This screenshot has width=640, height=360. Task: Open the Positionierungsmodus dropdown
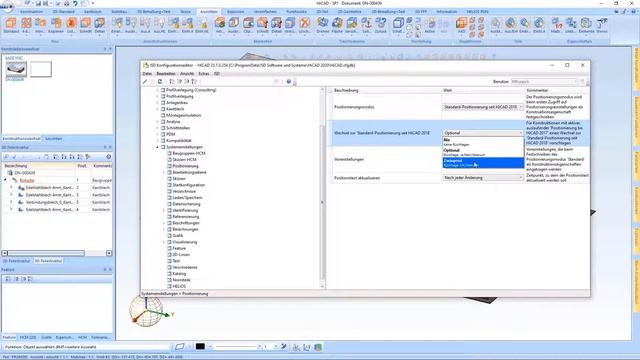click(x=483, y=107)
